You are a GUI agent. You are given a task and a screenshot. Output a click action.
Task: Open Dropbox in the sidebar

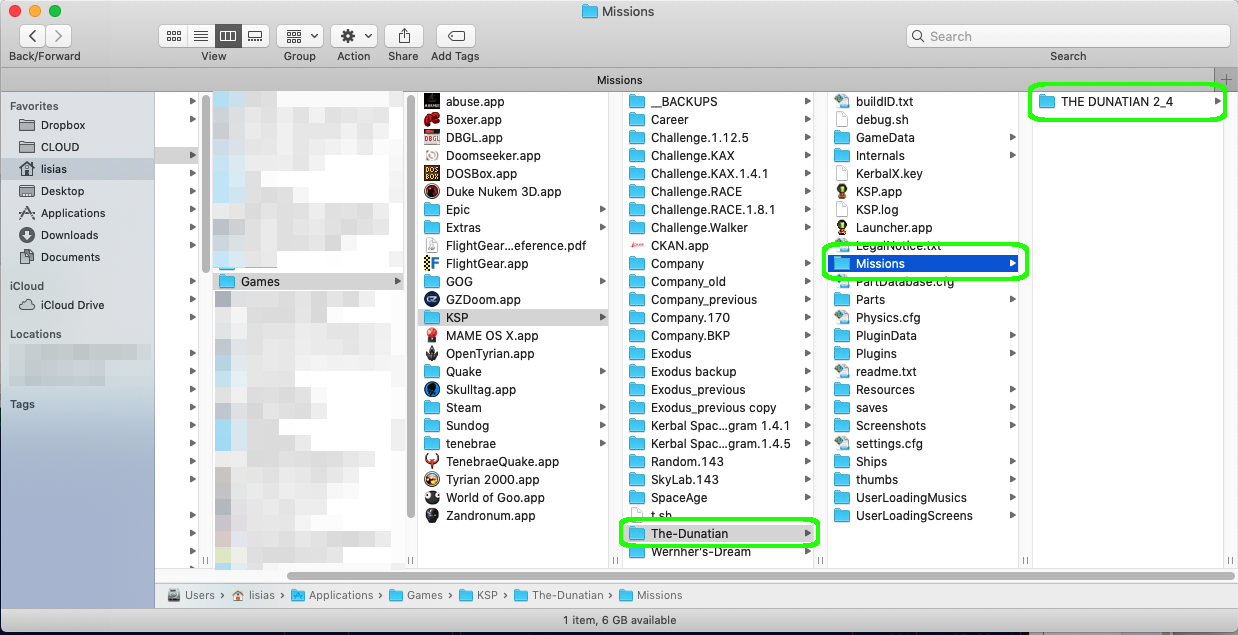(x=63, y=125)
